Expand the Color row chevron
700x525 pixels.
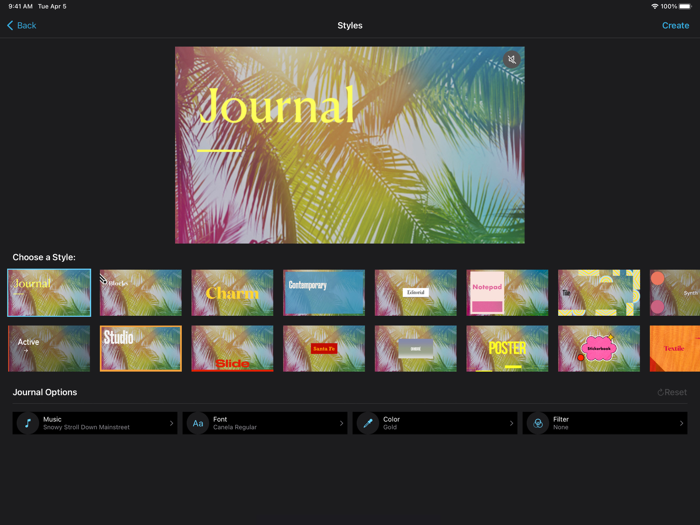click(x=512, y=423)
